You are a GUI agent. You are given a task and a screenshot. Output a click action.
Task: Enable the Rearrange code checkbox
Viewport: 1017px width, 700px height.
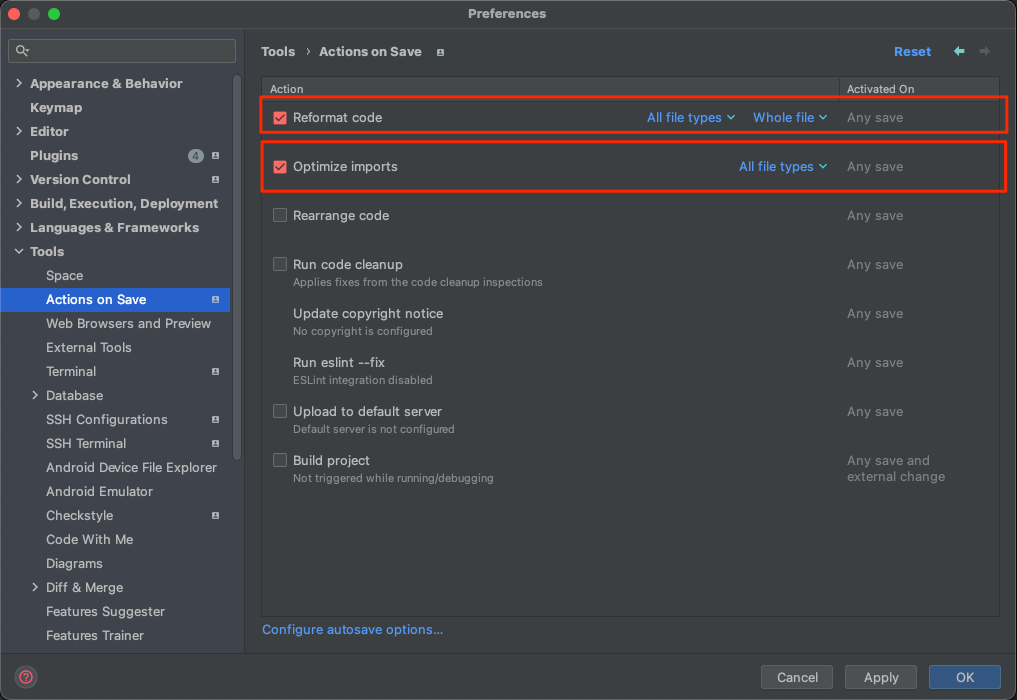pos(280,215)
